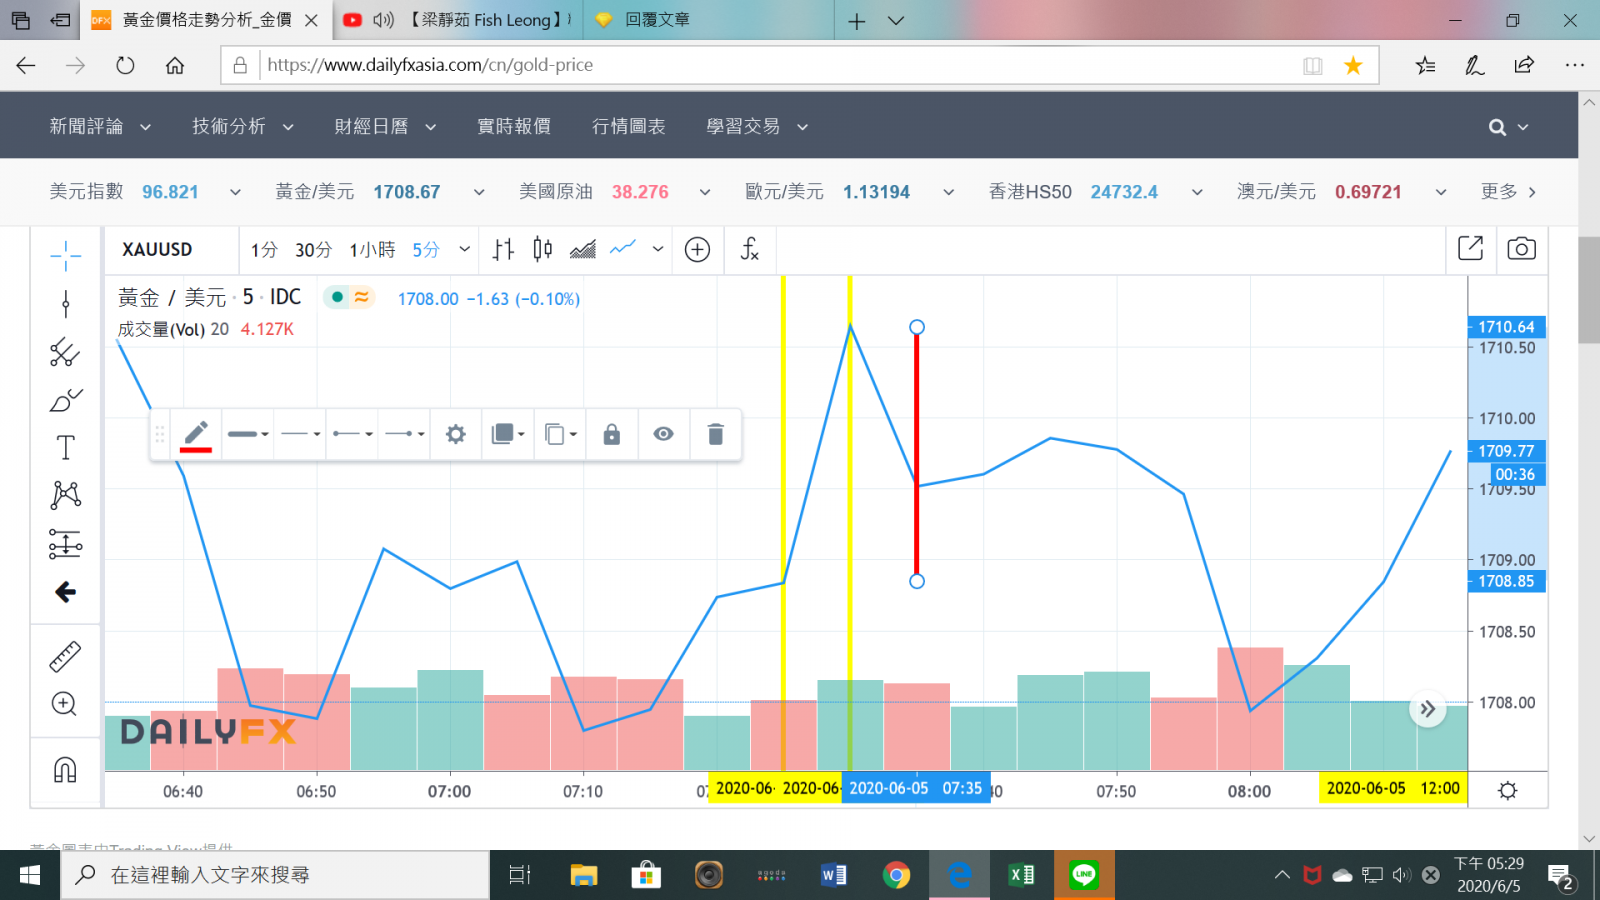
Task: Open the 技術分析 menu
Action: point(243,127)
